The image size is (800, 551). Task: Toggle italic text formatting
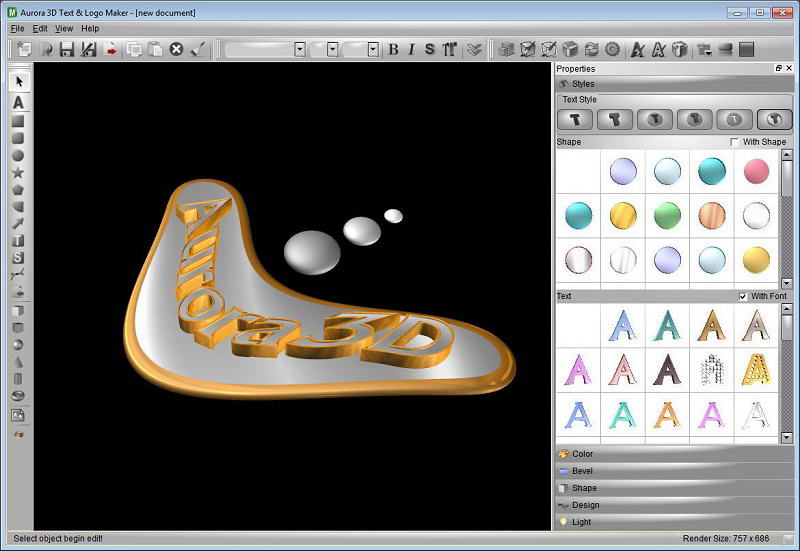(x=411, y=49)
